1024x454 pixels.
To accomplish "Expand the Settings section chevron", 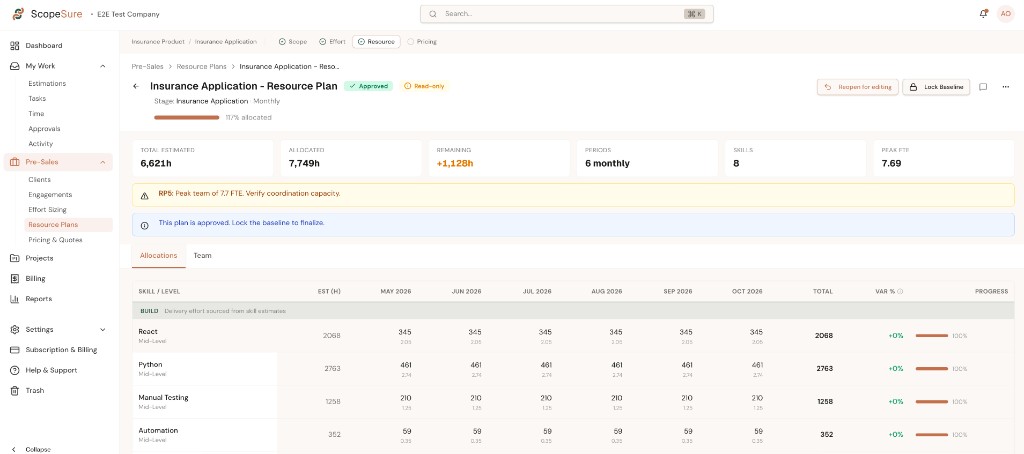I will pos(103,329).
